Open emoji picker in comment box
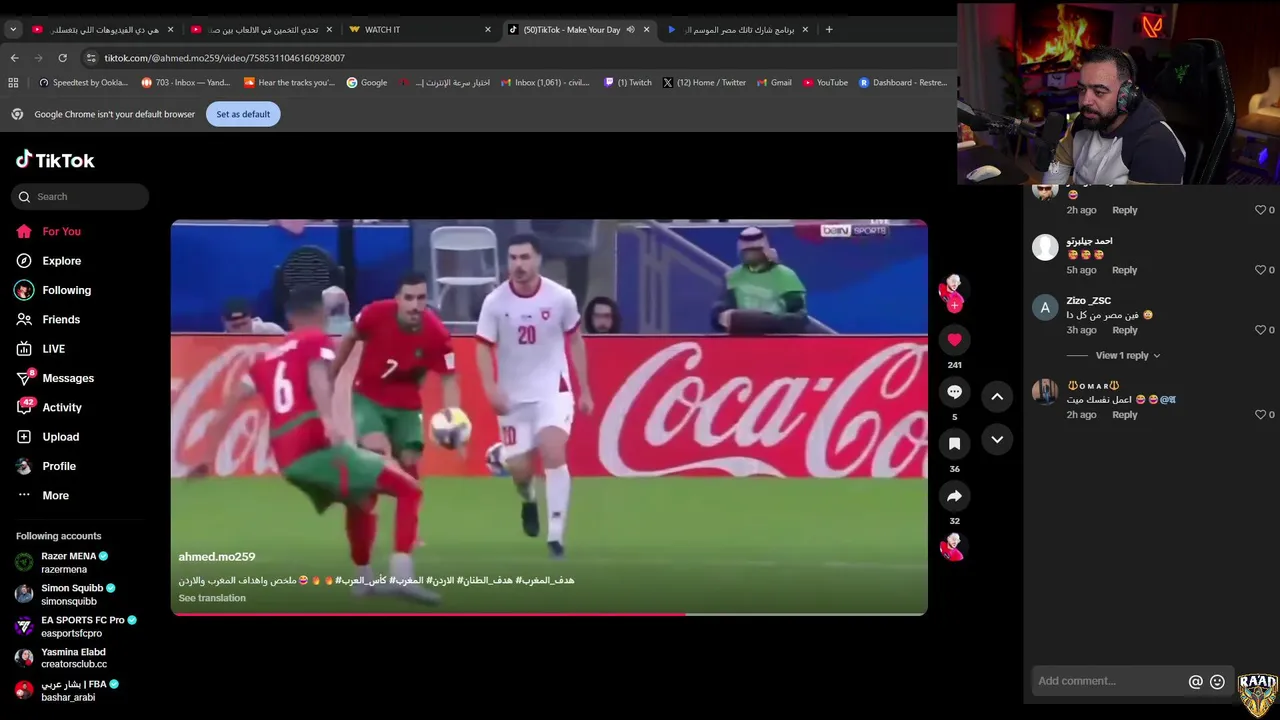Screen dimensions: 1280x720 [x=1217, y=682]
